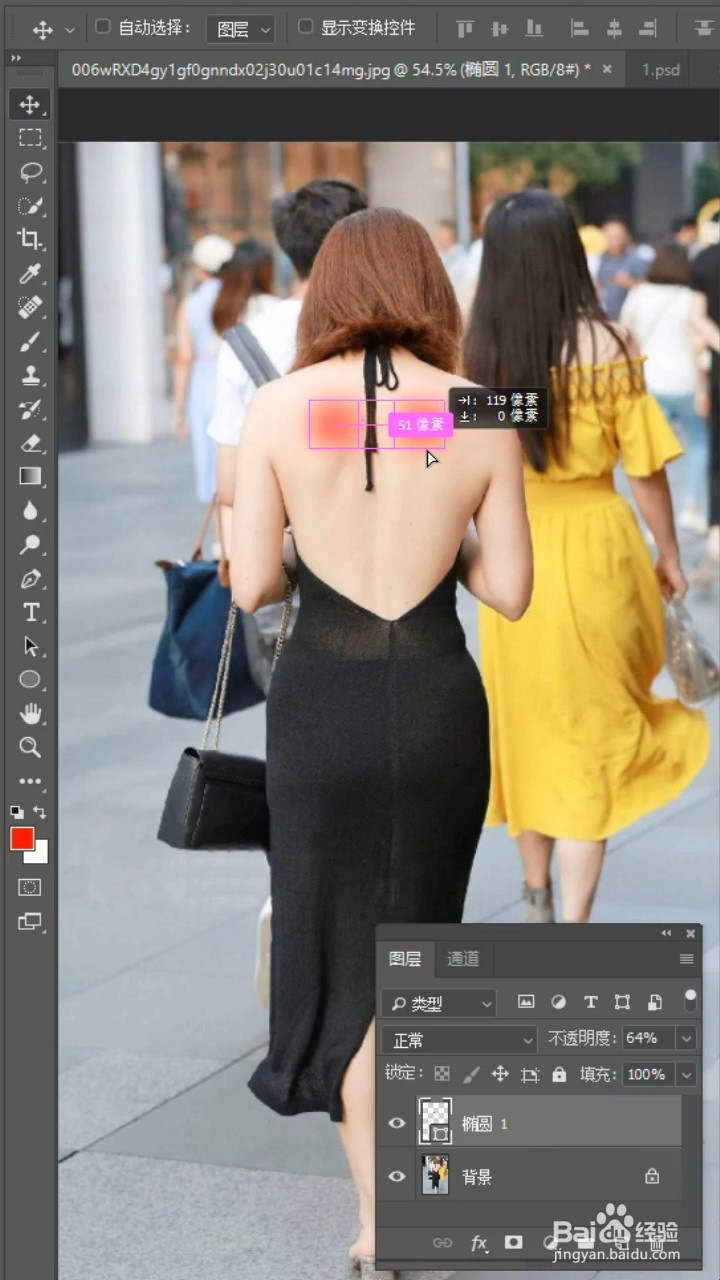Open the 正常 blend mode dropdown

point(460,1039)
